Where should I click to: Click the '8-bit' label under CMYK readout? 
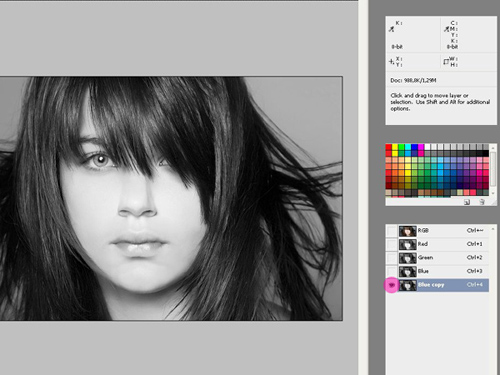[x=452, y=47]
